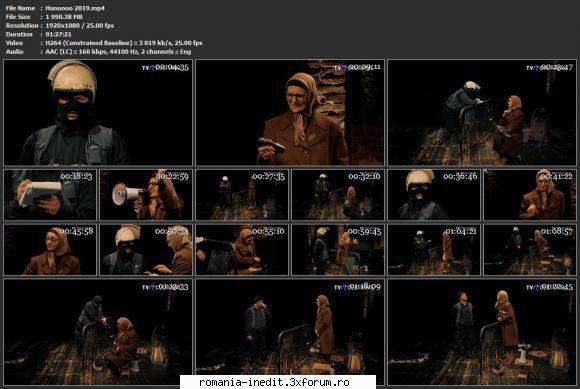Select the large bottom-right stage scene thumbnail
This screenshot has height=389, width=580.
coord(482,332)
